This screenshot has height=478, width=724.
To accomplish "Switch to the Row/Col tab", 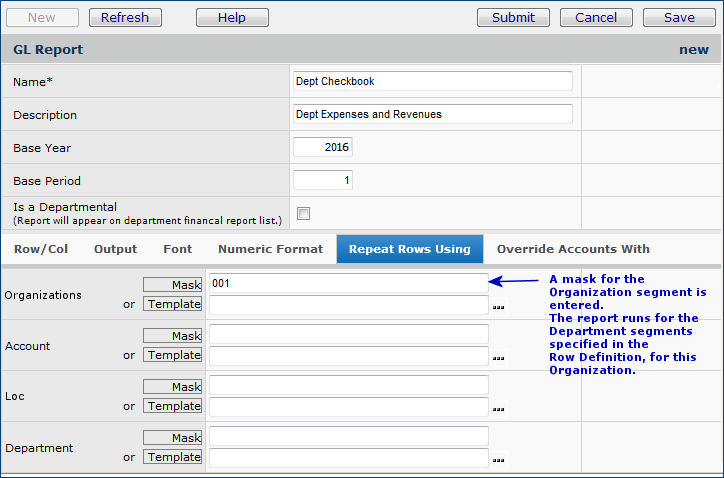I will point(40,249).
